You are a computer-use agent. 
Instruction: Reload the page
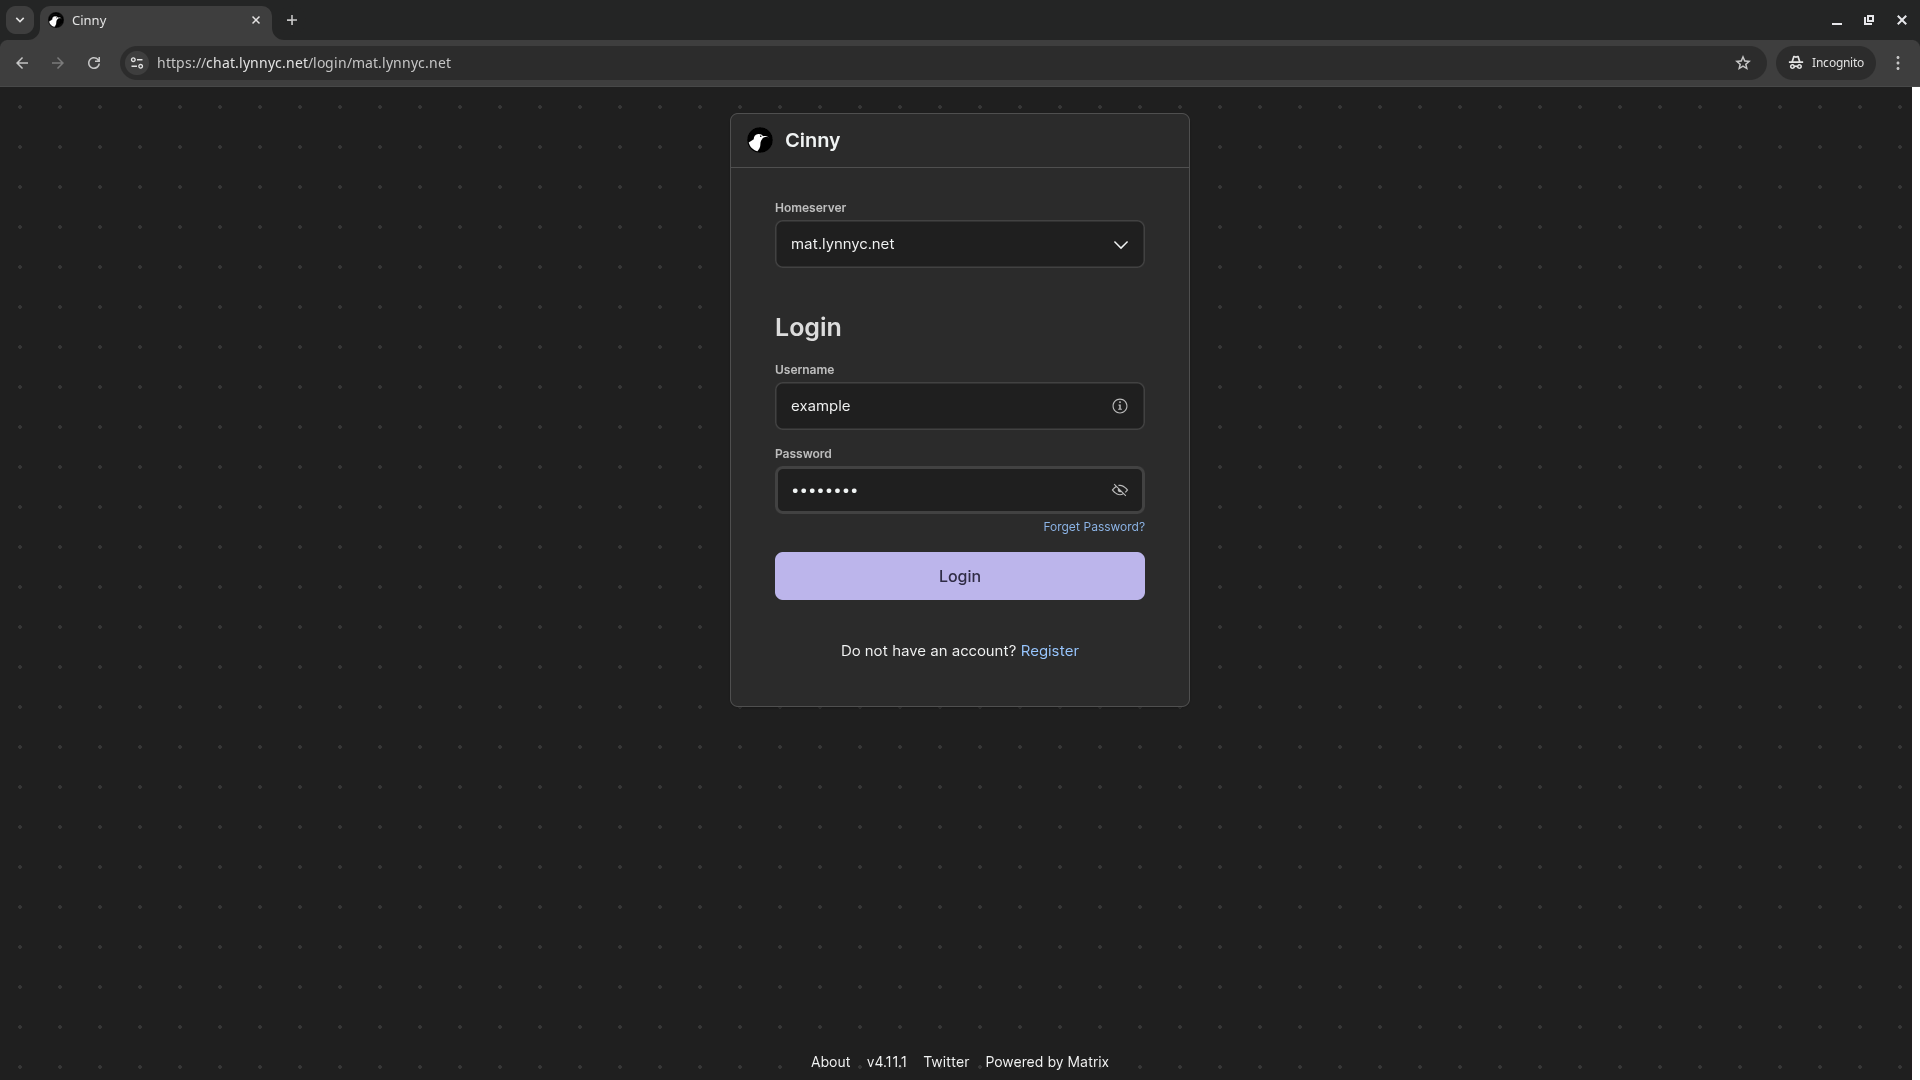[x=94, y=63]
